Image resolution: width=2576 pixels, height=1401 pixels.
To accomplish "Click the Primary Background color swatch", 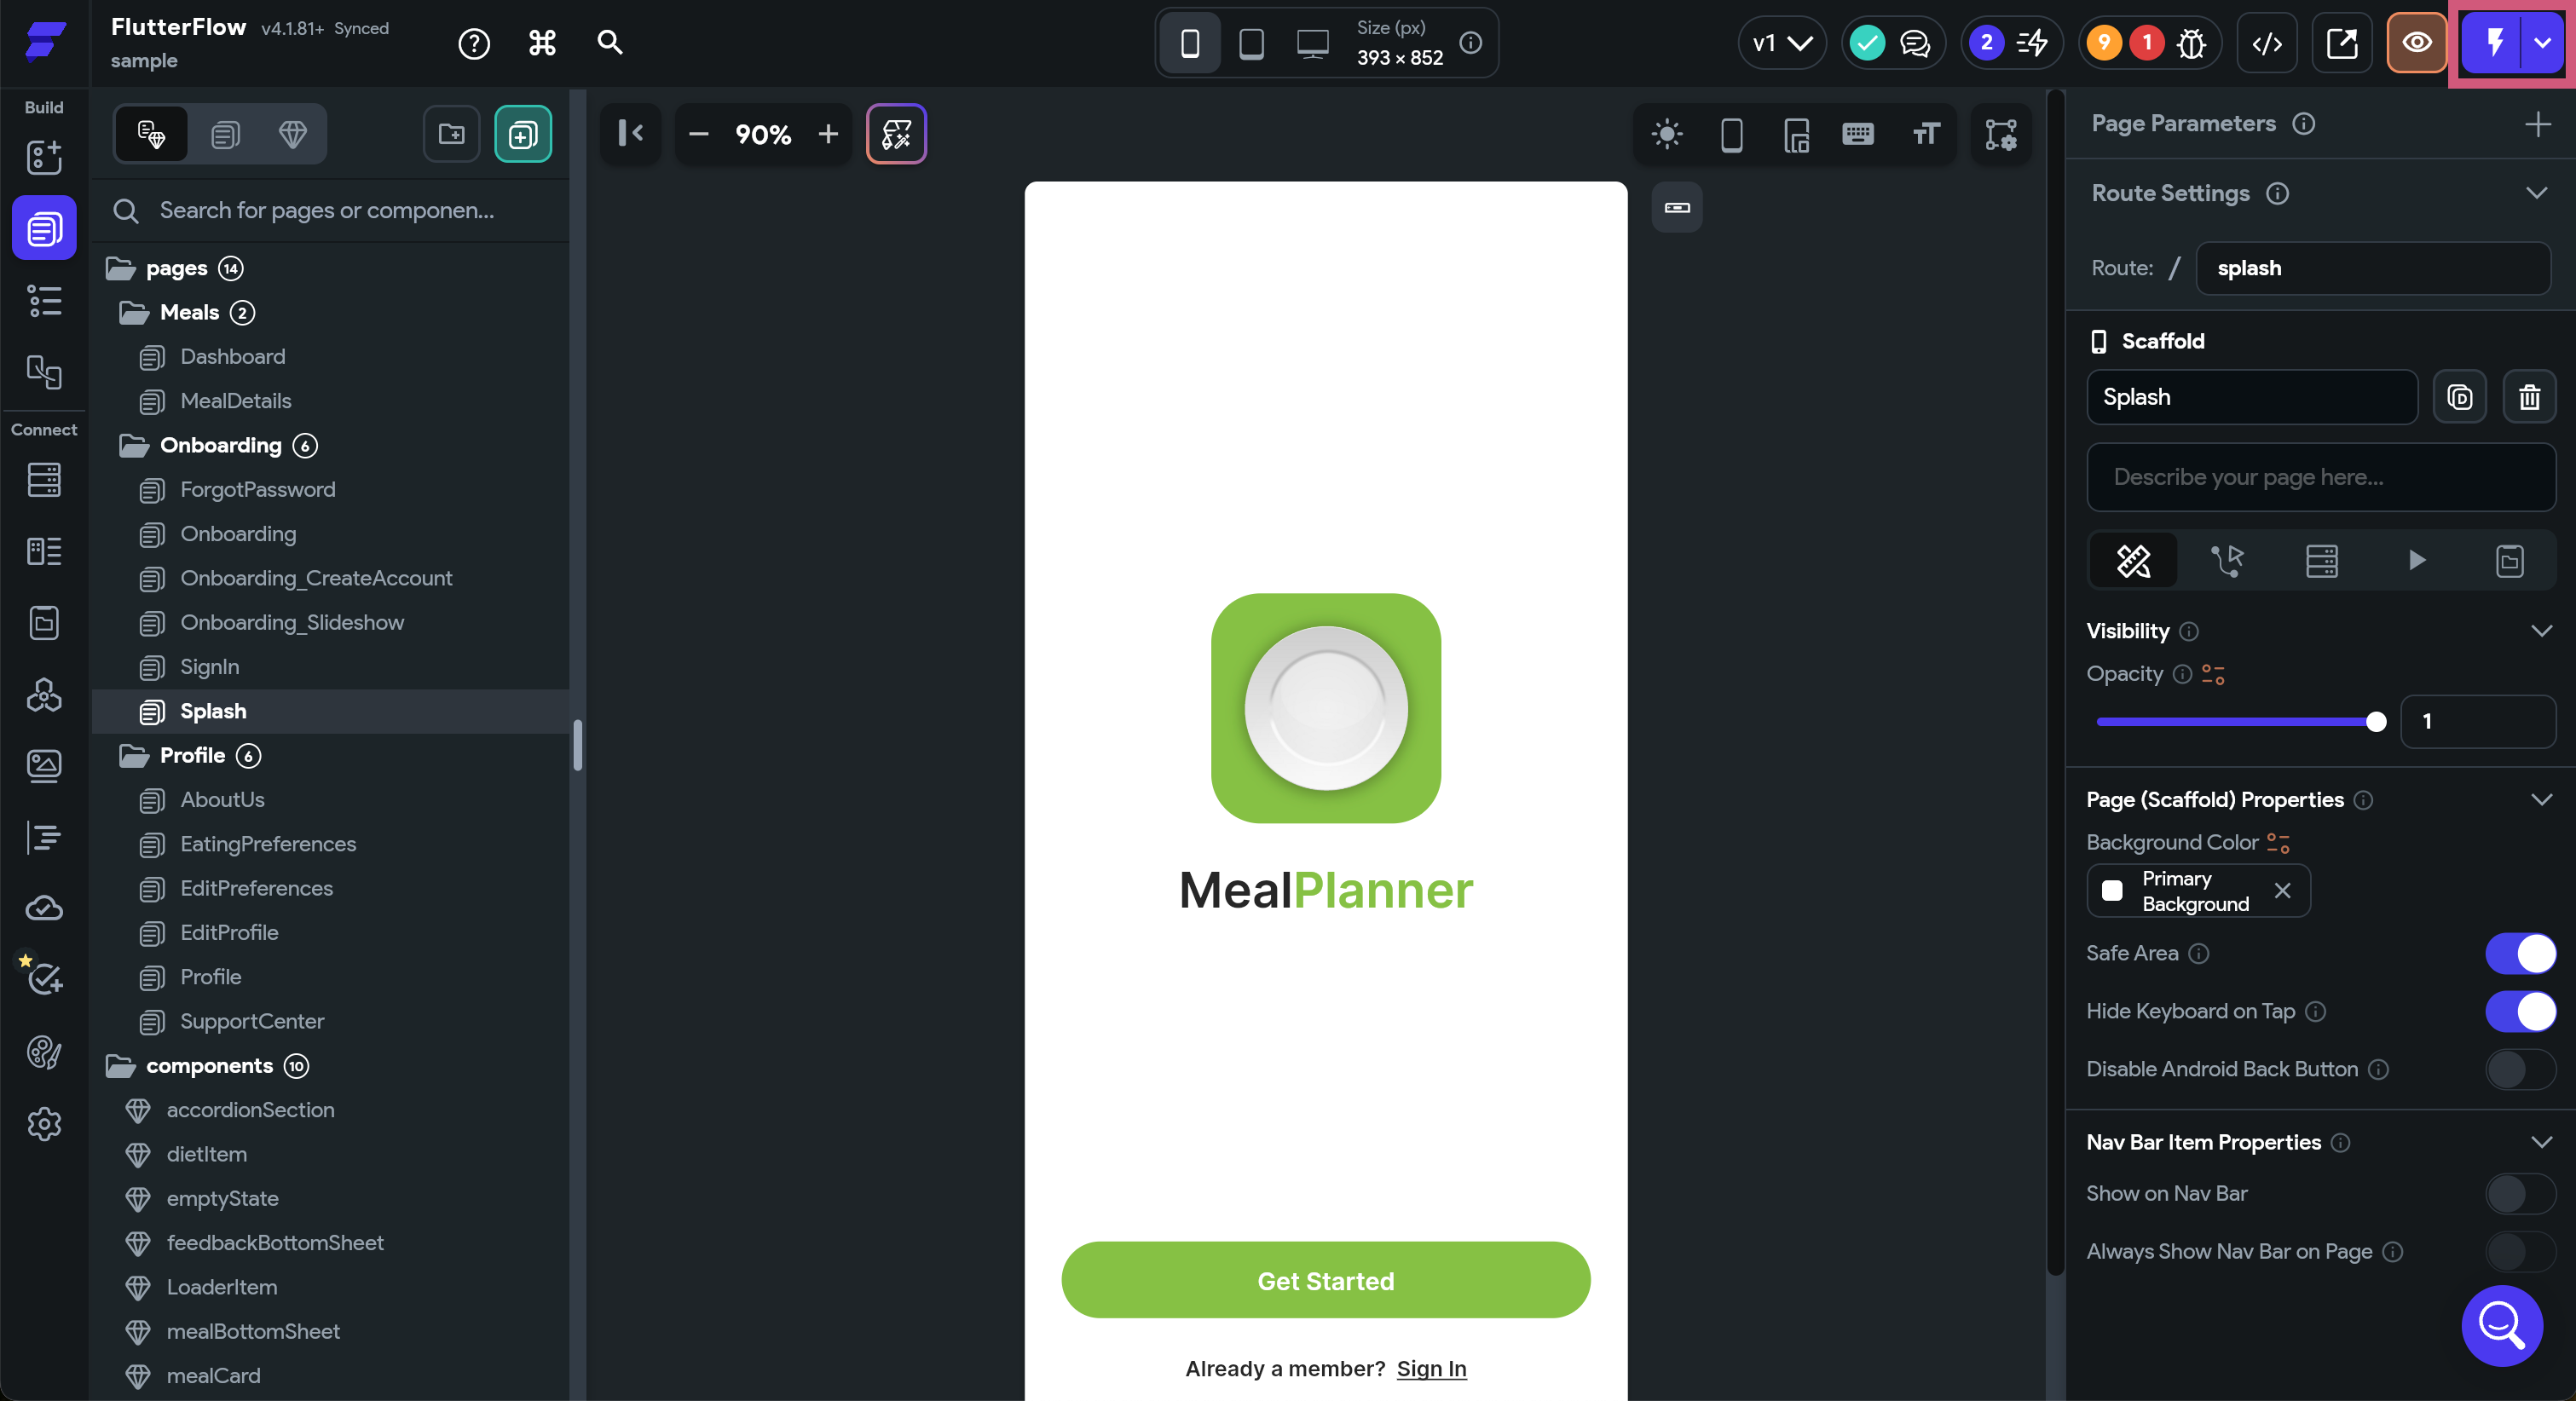I will [2112, 891].
